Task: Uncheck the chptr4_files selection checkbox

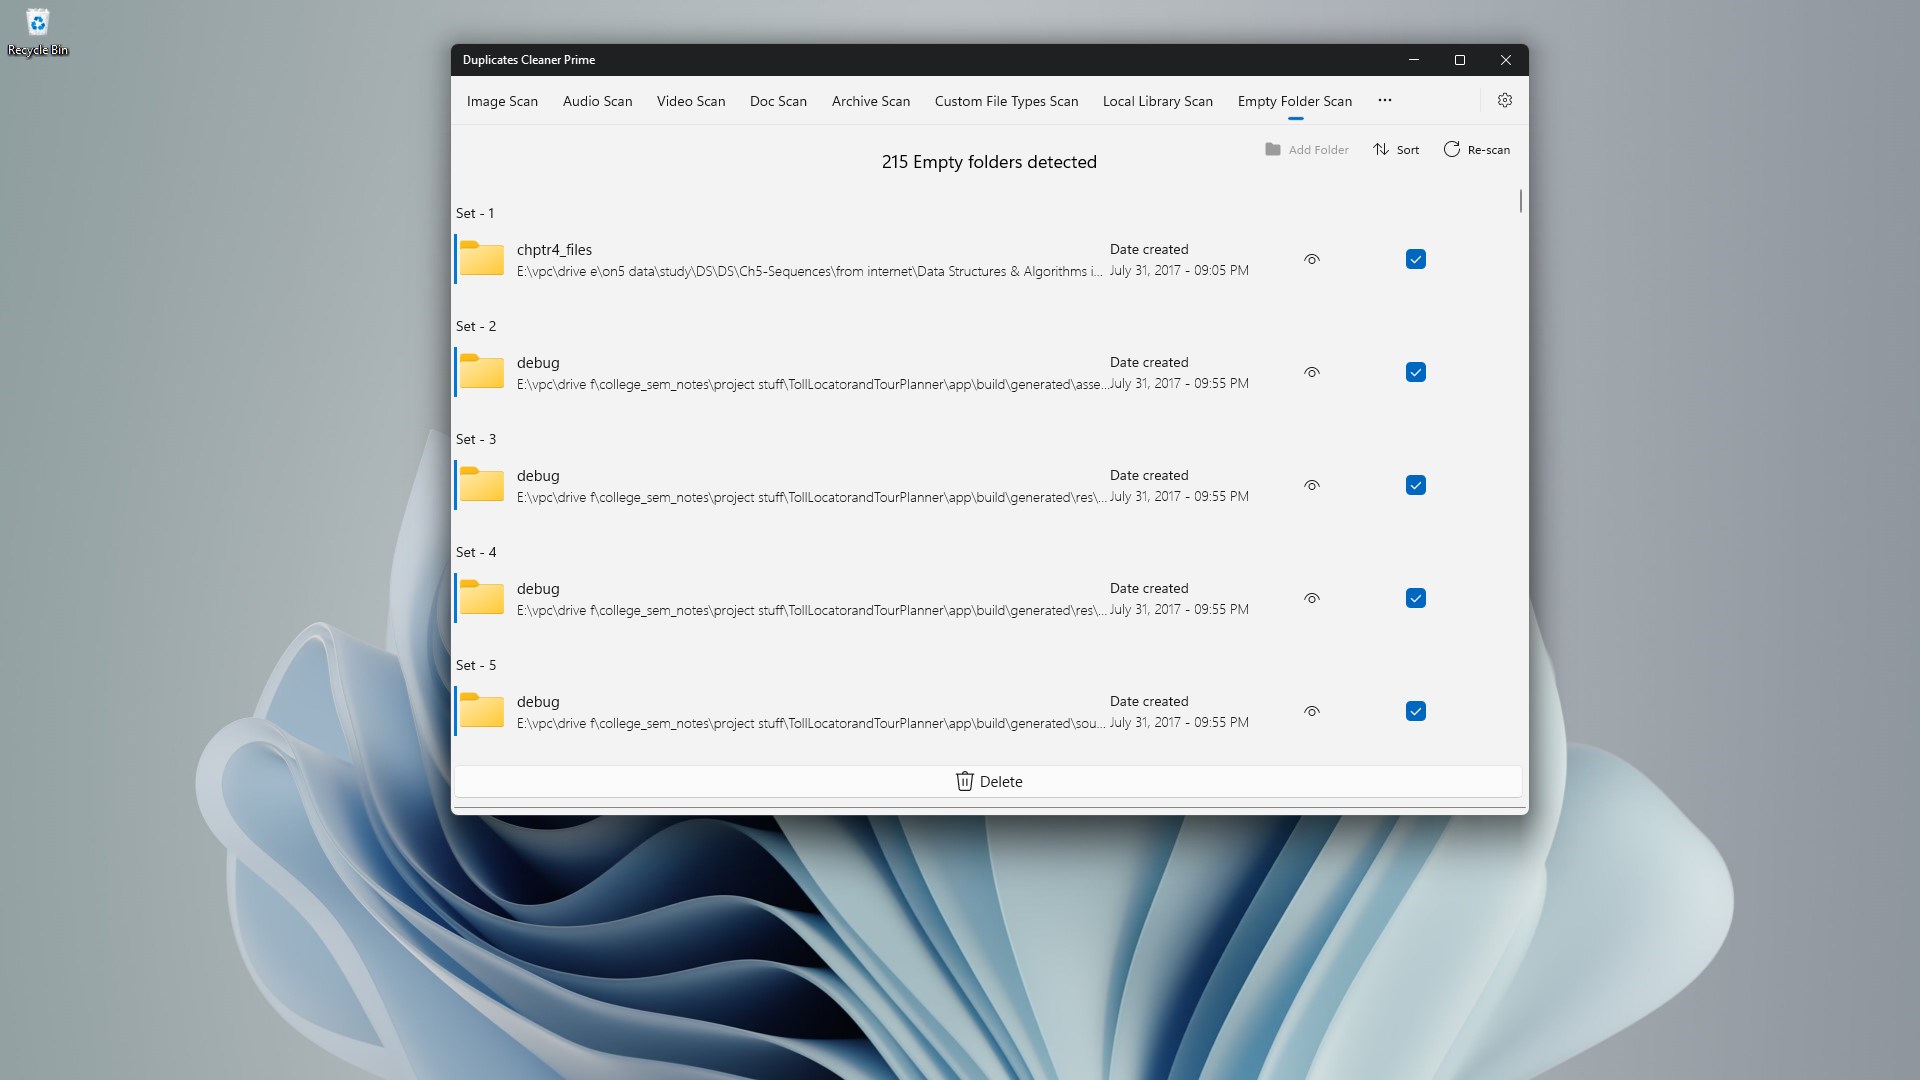Action: pyautogui.click(x=1415, y=259)
